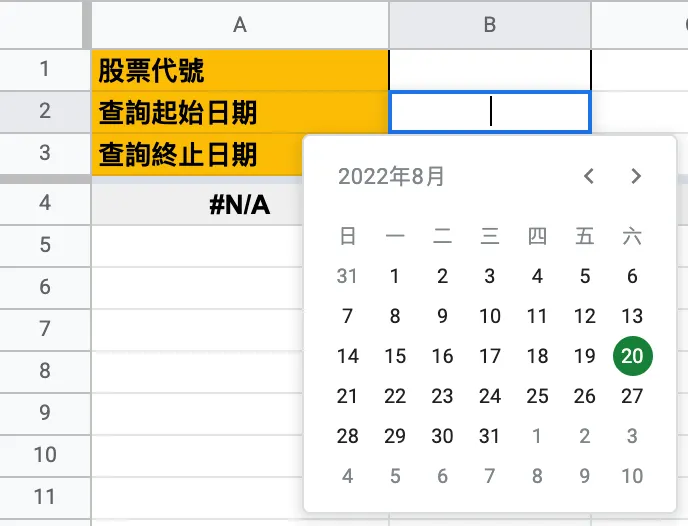Go to next month in date picker

point(636,177)
